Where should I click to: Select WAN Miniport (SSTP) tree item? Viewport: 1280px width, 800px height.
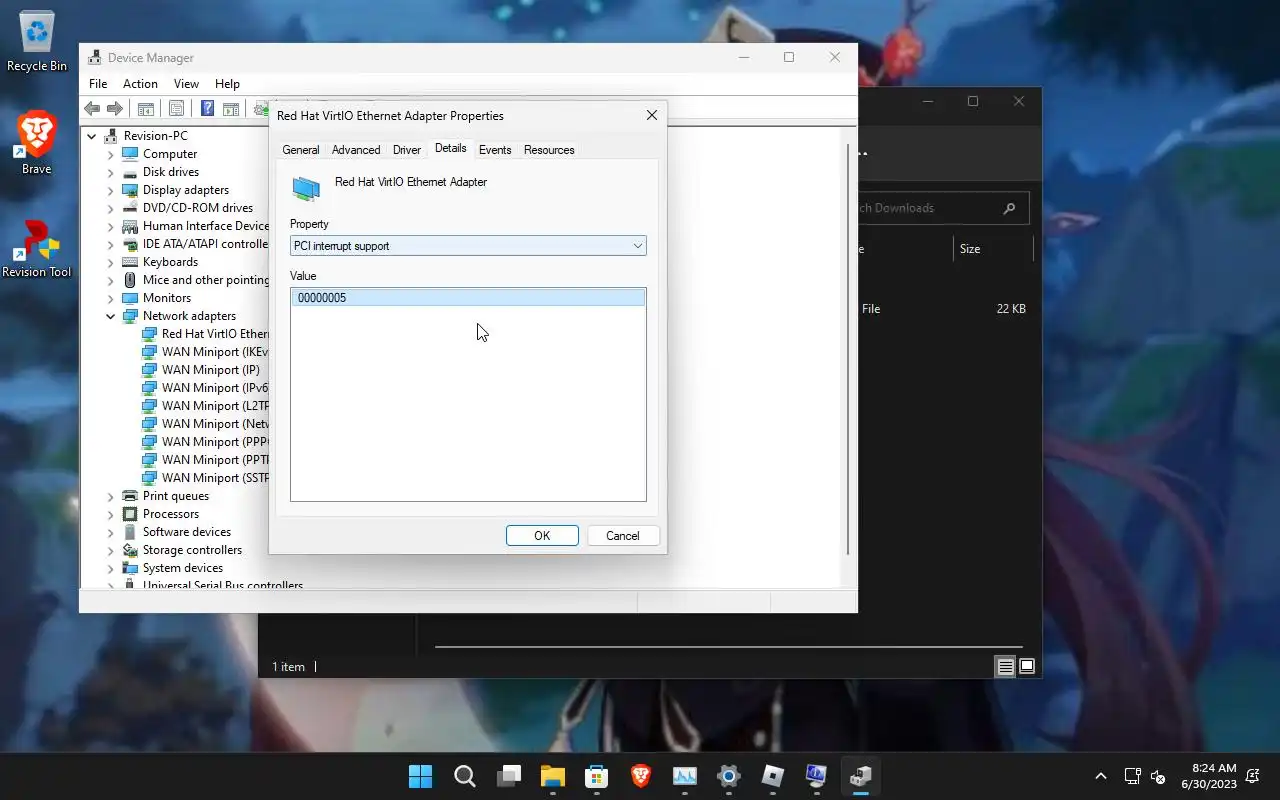click(x=205, y=478)
